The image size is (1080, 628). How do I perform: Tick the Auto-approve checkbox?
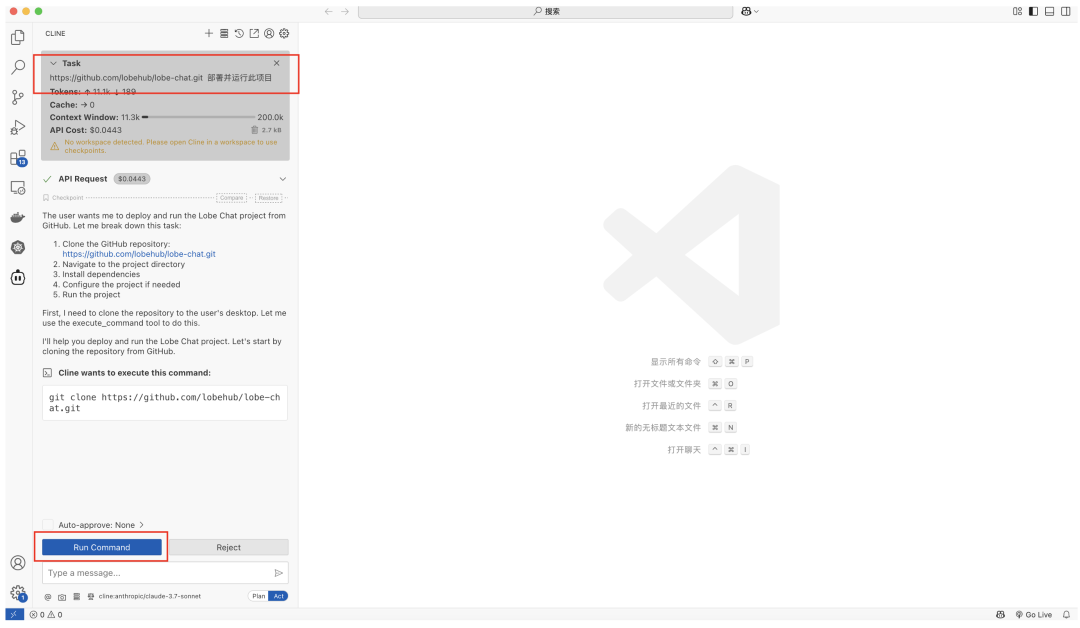click(48, 525)
